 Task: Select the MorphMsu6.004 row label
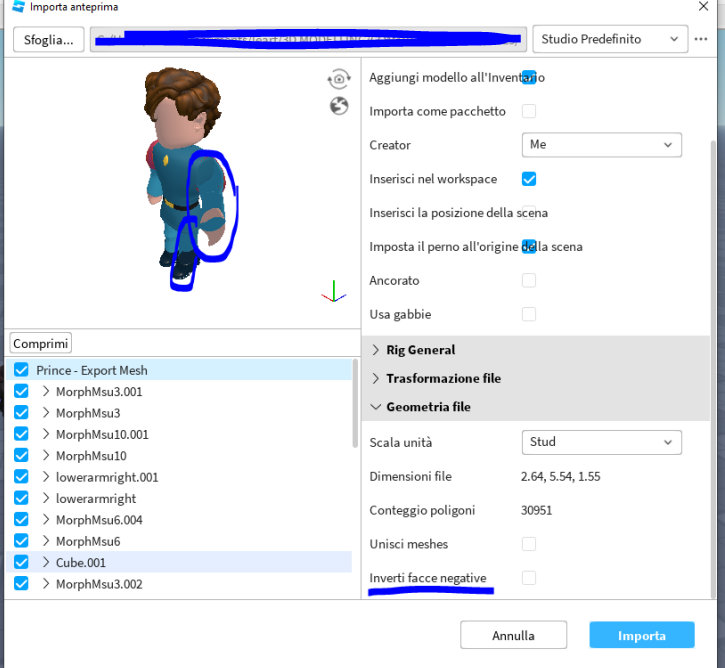(99, 520)
